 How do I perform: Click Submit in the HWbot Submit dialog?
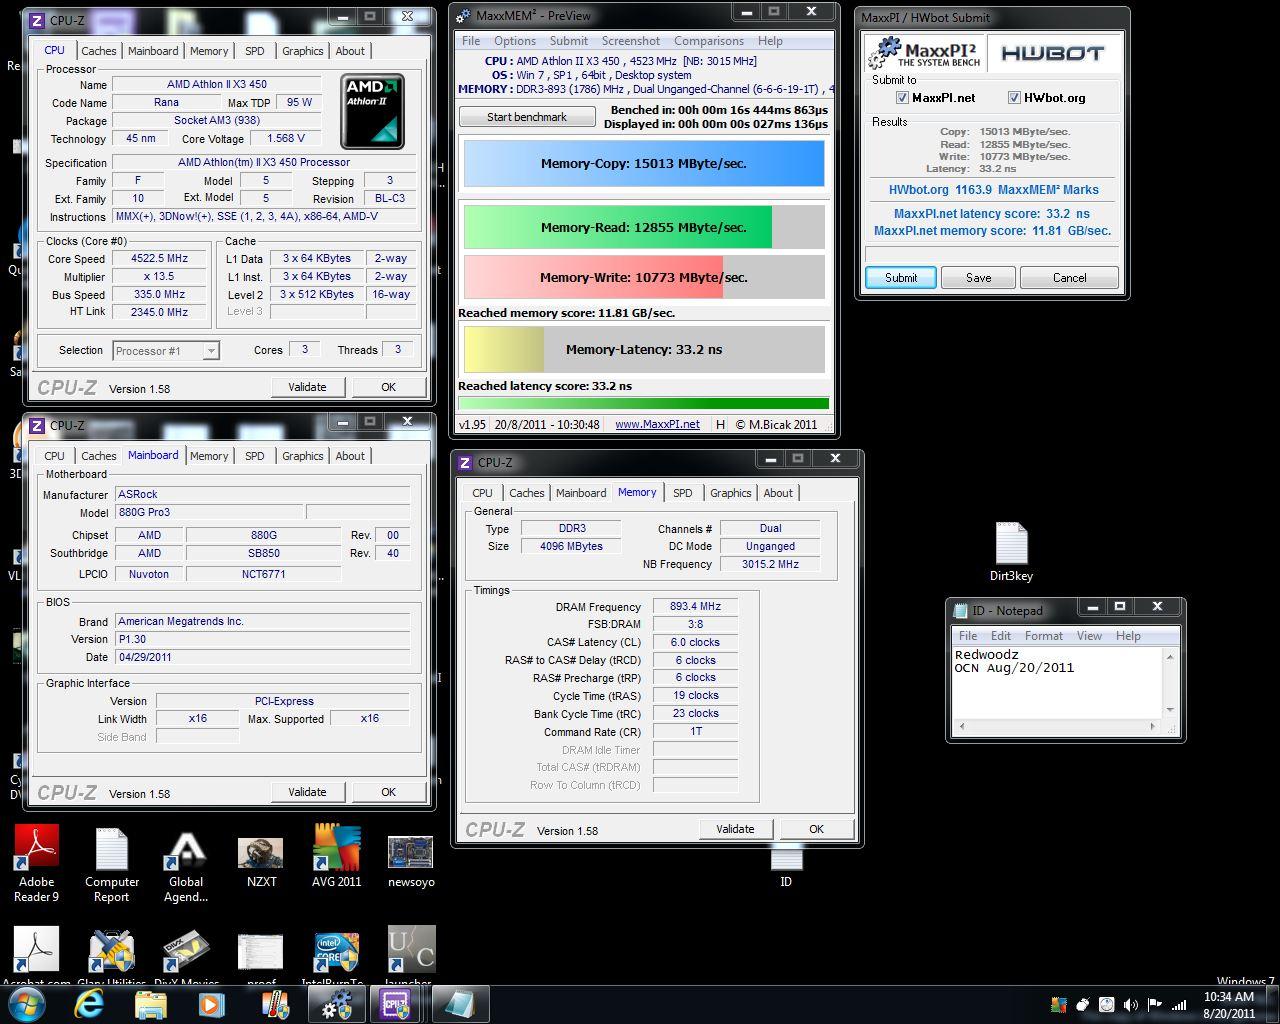[x=901, y=278]
